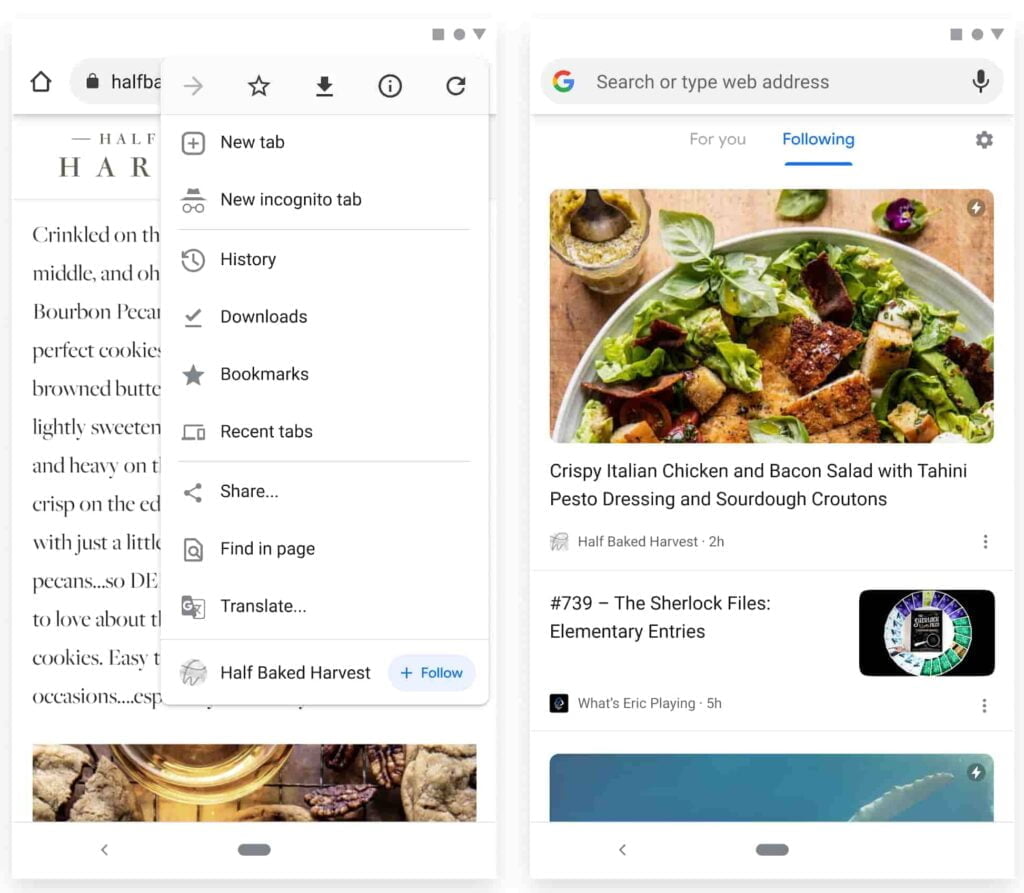This screenshot has height=893, width=1024.
Task: Go back on the right phone navigation bar
Action: click(622, 849)
